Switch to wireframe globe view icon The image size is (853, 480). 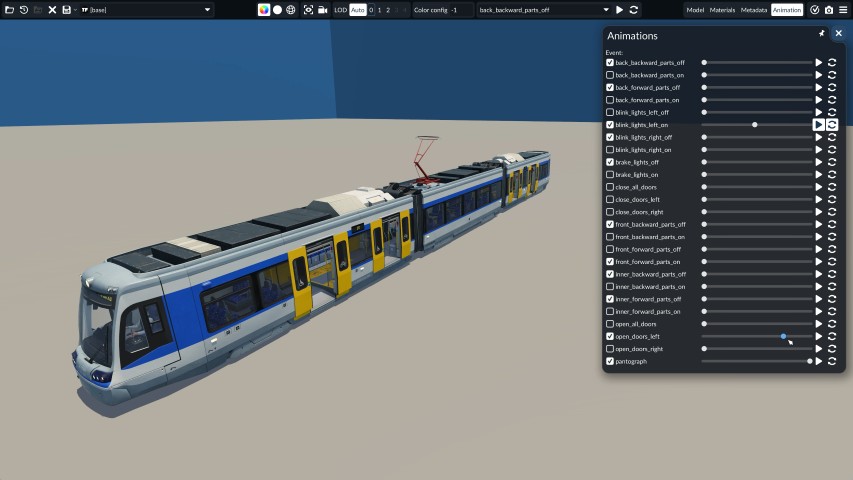(291, 10)
